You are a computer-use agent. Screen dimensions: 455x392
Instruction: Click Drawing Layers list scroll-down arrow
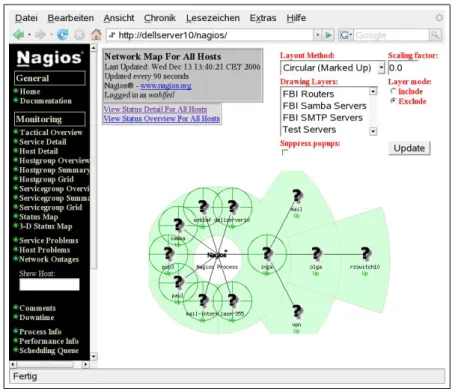tap(373, 131)
